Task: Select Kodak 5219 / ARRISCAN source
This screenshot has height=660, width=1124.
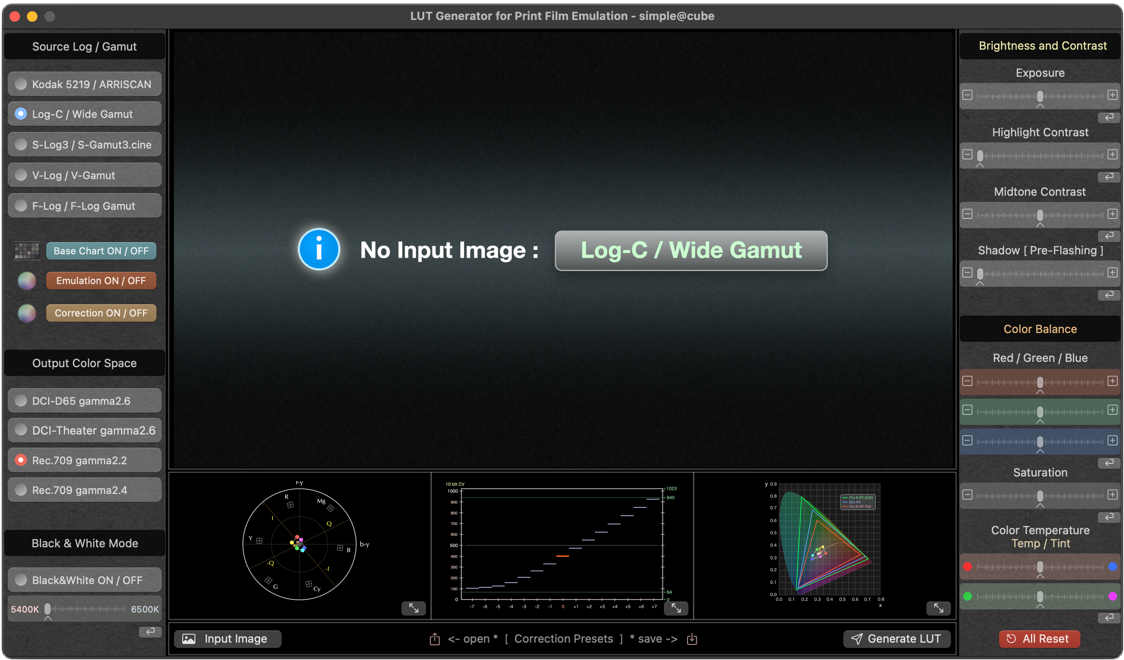Action: tap(85, 84)
